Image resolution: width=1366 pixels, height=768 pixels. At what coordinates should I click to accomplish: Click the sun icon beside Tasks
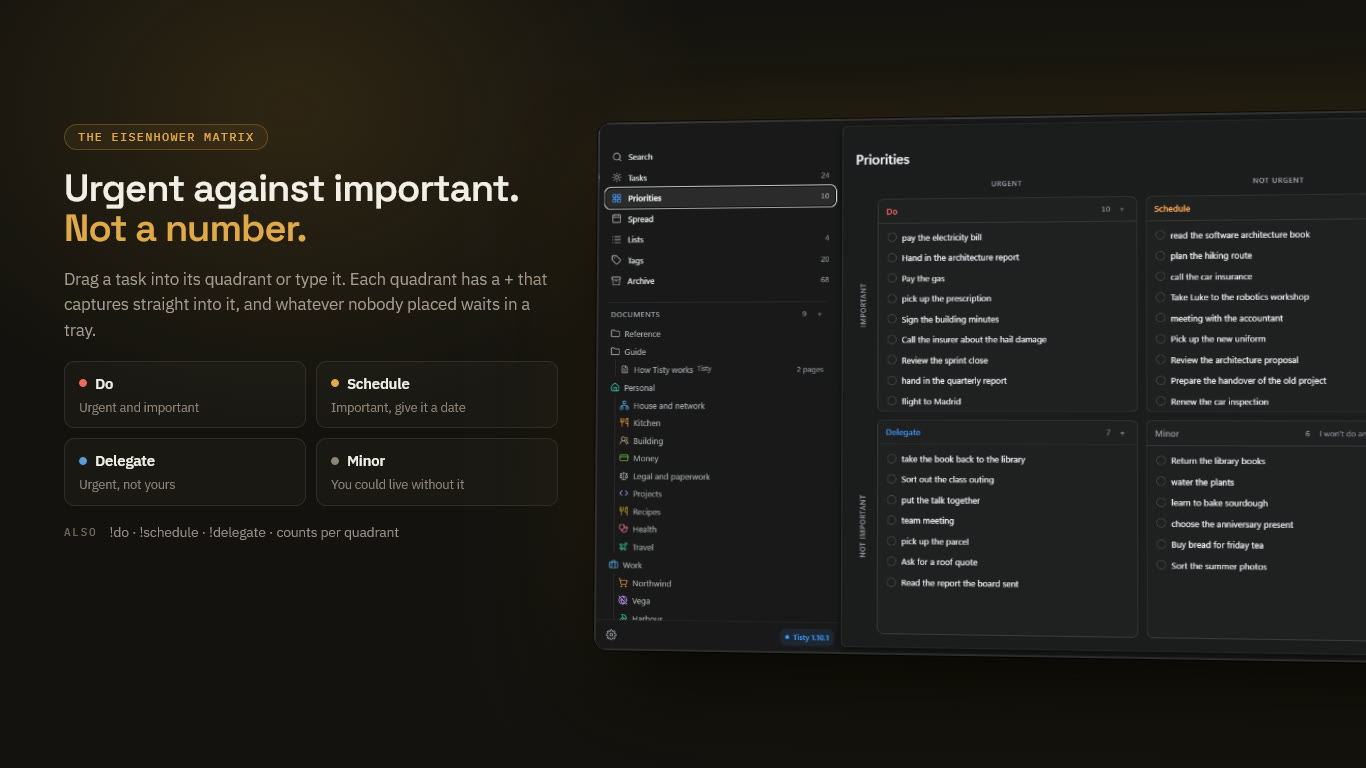pyautogui.click(x=617, y=177)
